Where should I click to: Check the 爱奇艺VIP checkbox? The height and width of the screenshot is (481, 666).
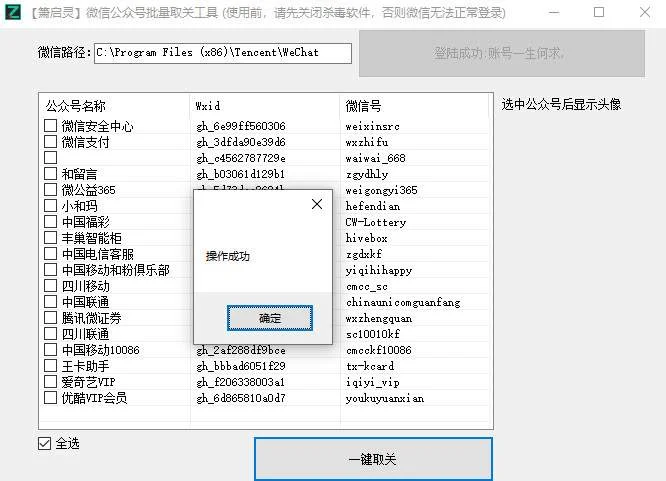(51, 382)
